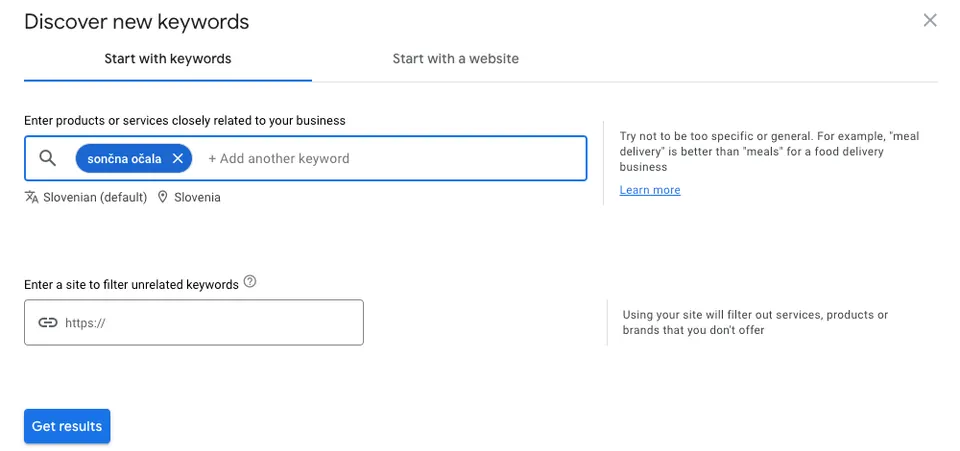Open the Learn more link
Viewport: 960px width, 451px height.
650,190
